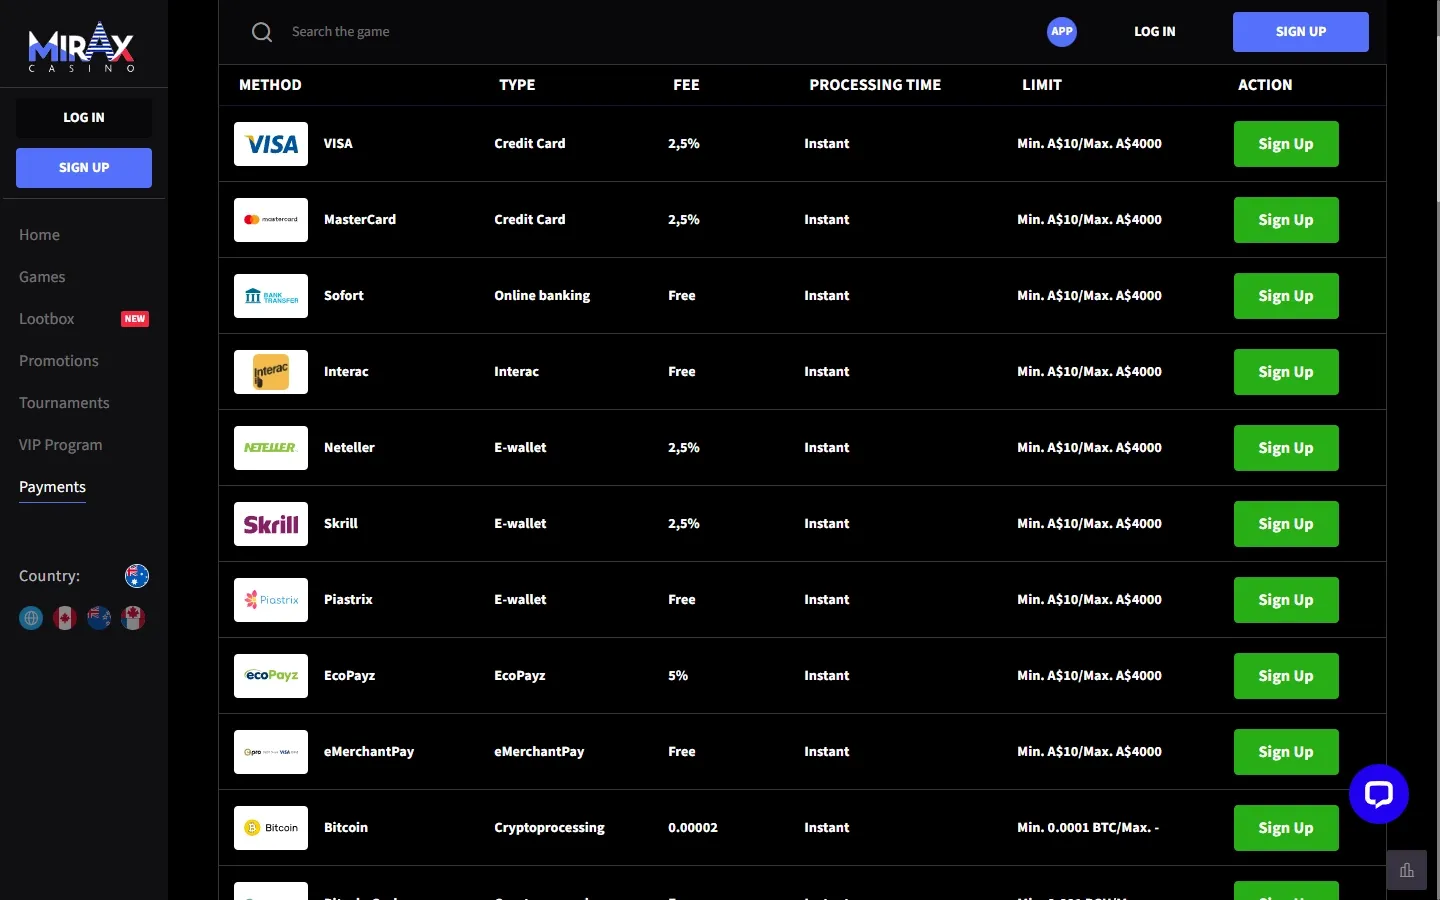The height and width of the screenshot is (900, 1440).
Task: Open Tournaments from sidebar
Action: coord(64,403)
